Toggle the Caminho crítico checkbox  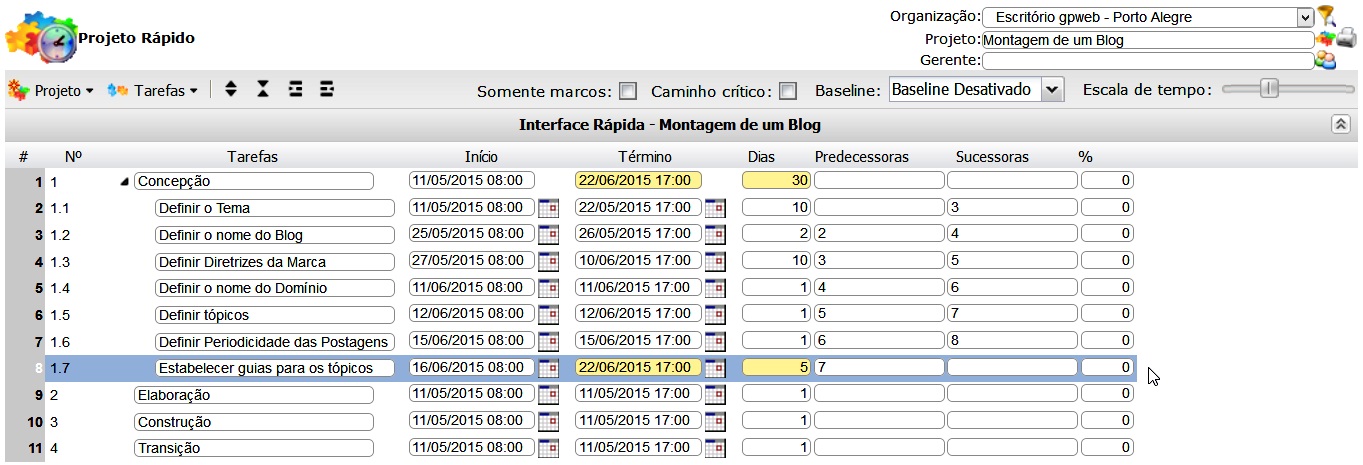(788, 91)
